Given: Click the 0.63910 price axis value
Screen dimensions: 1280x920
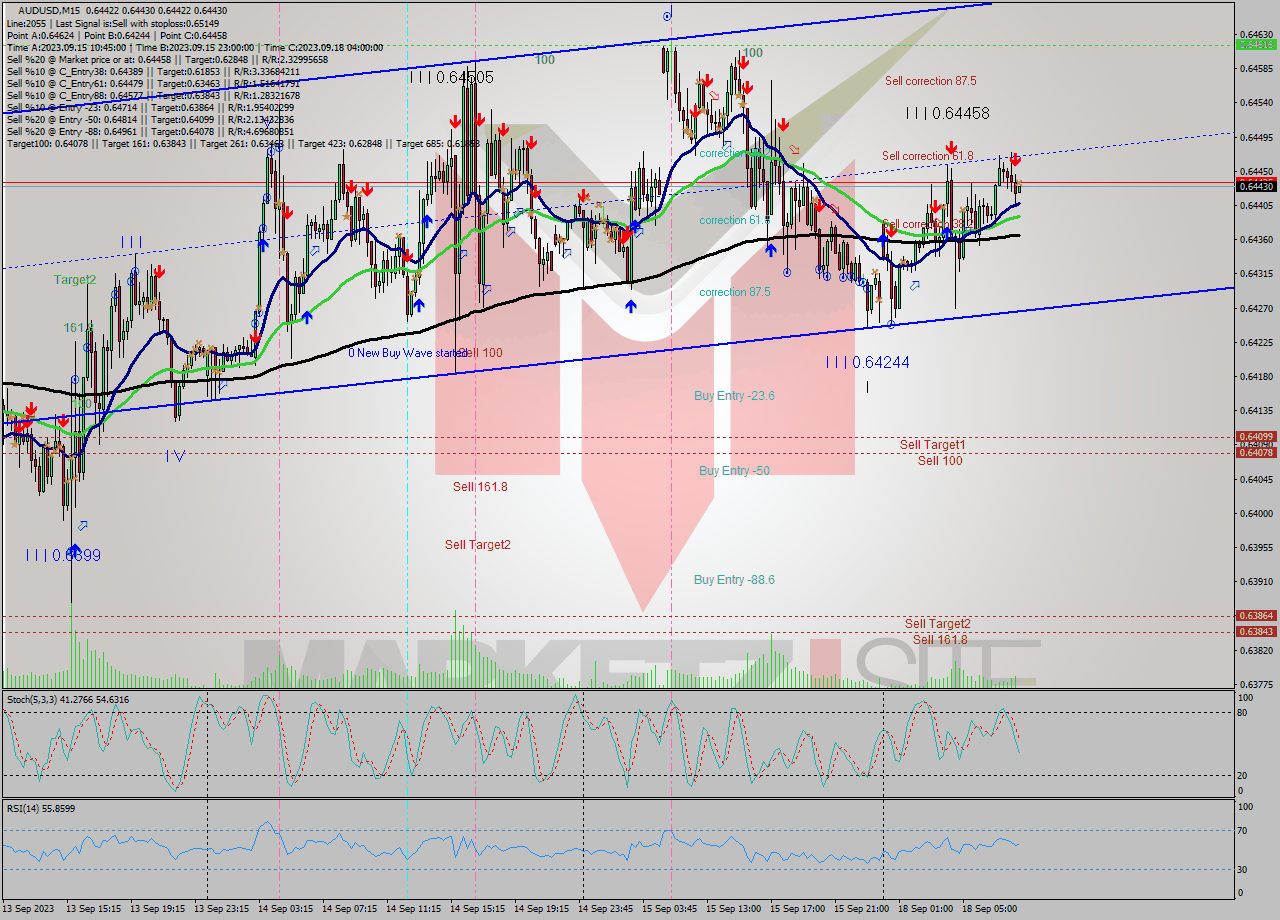Looking at the screenshot, I should pos(1256,581).
